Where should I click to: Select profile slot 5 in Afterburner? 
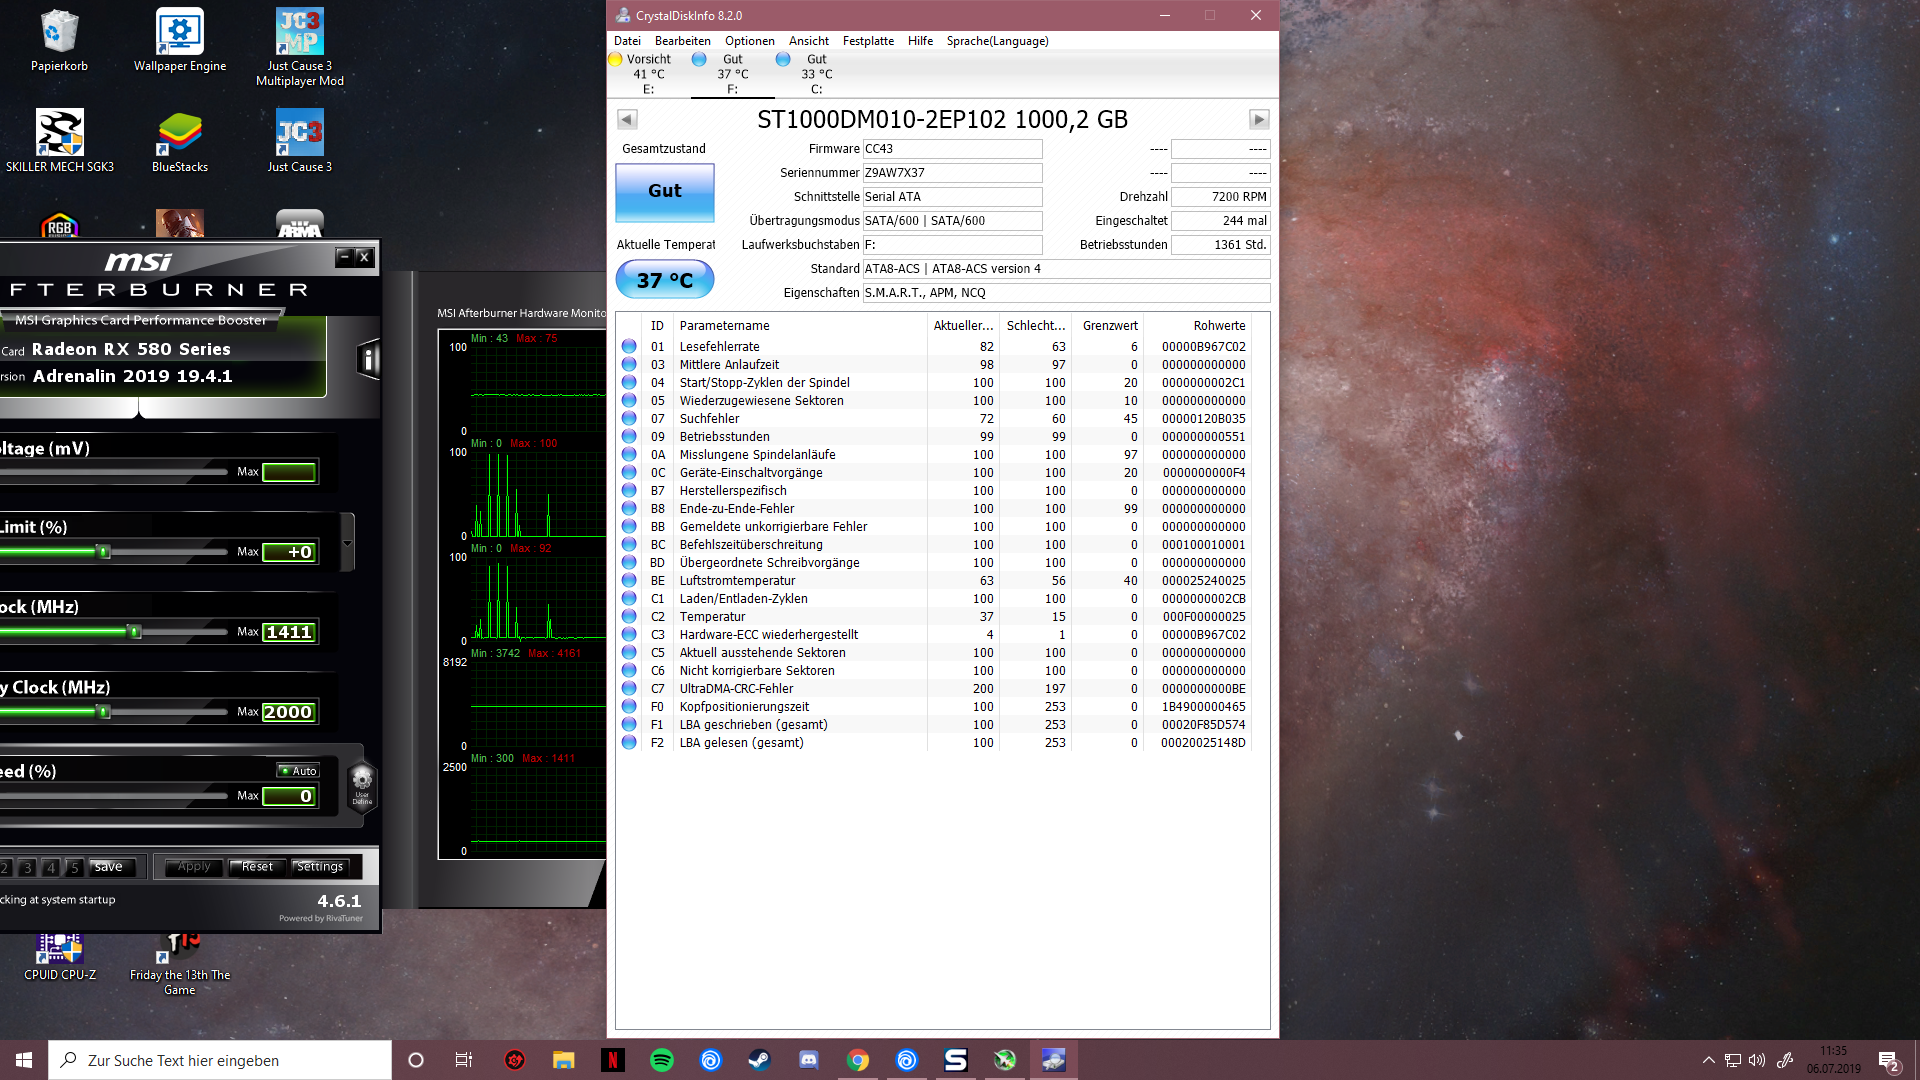pyautogui.click(x=74, y=868)
